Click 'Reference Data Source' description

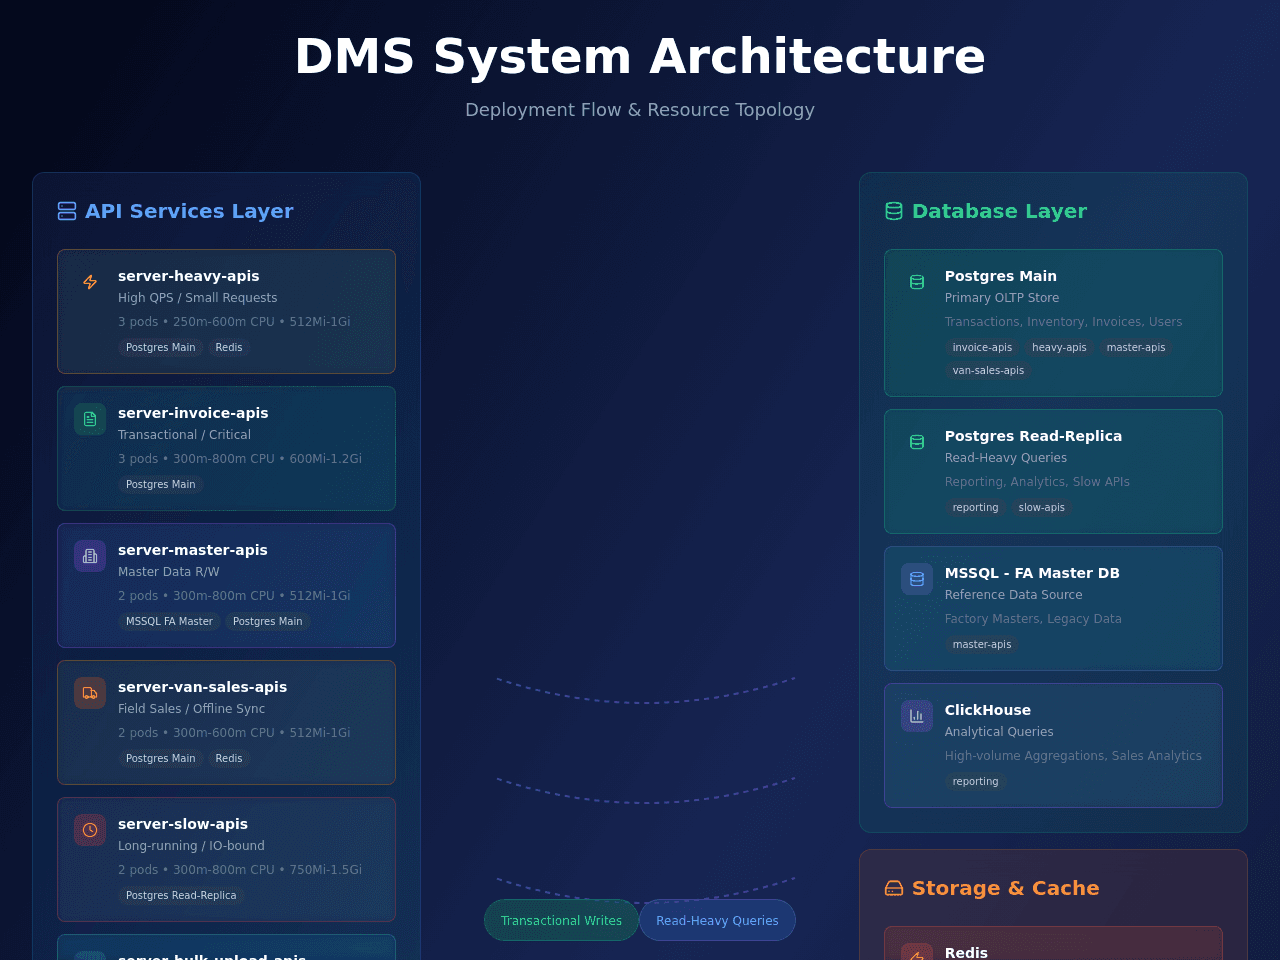(1013, 595)
